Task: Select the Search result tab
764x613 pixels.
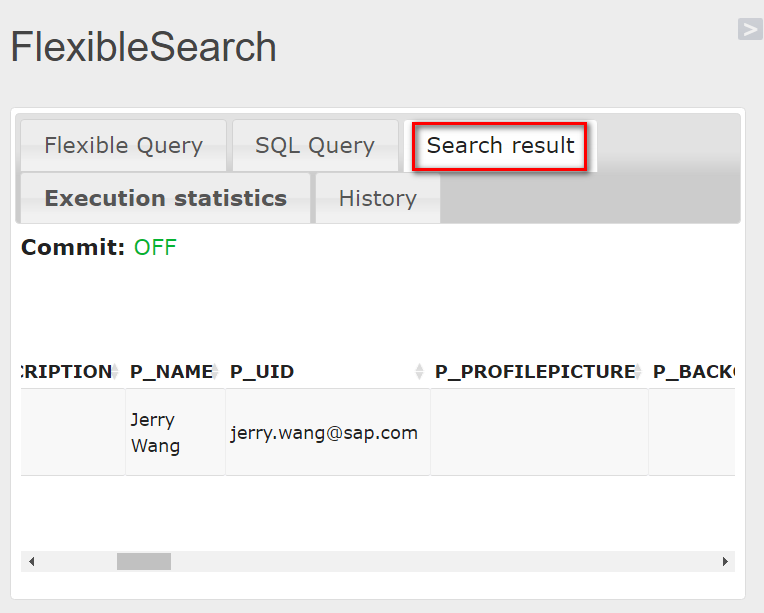Action: [500, 146]
